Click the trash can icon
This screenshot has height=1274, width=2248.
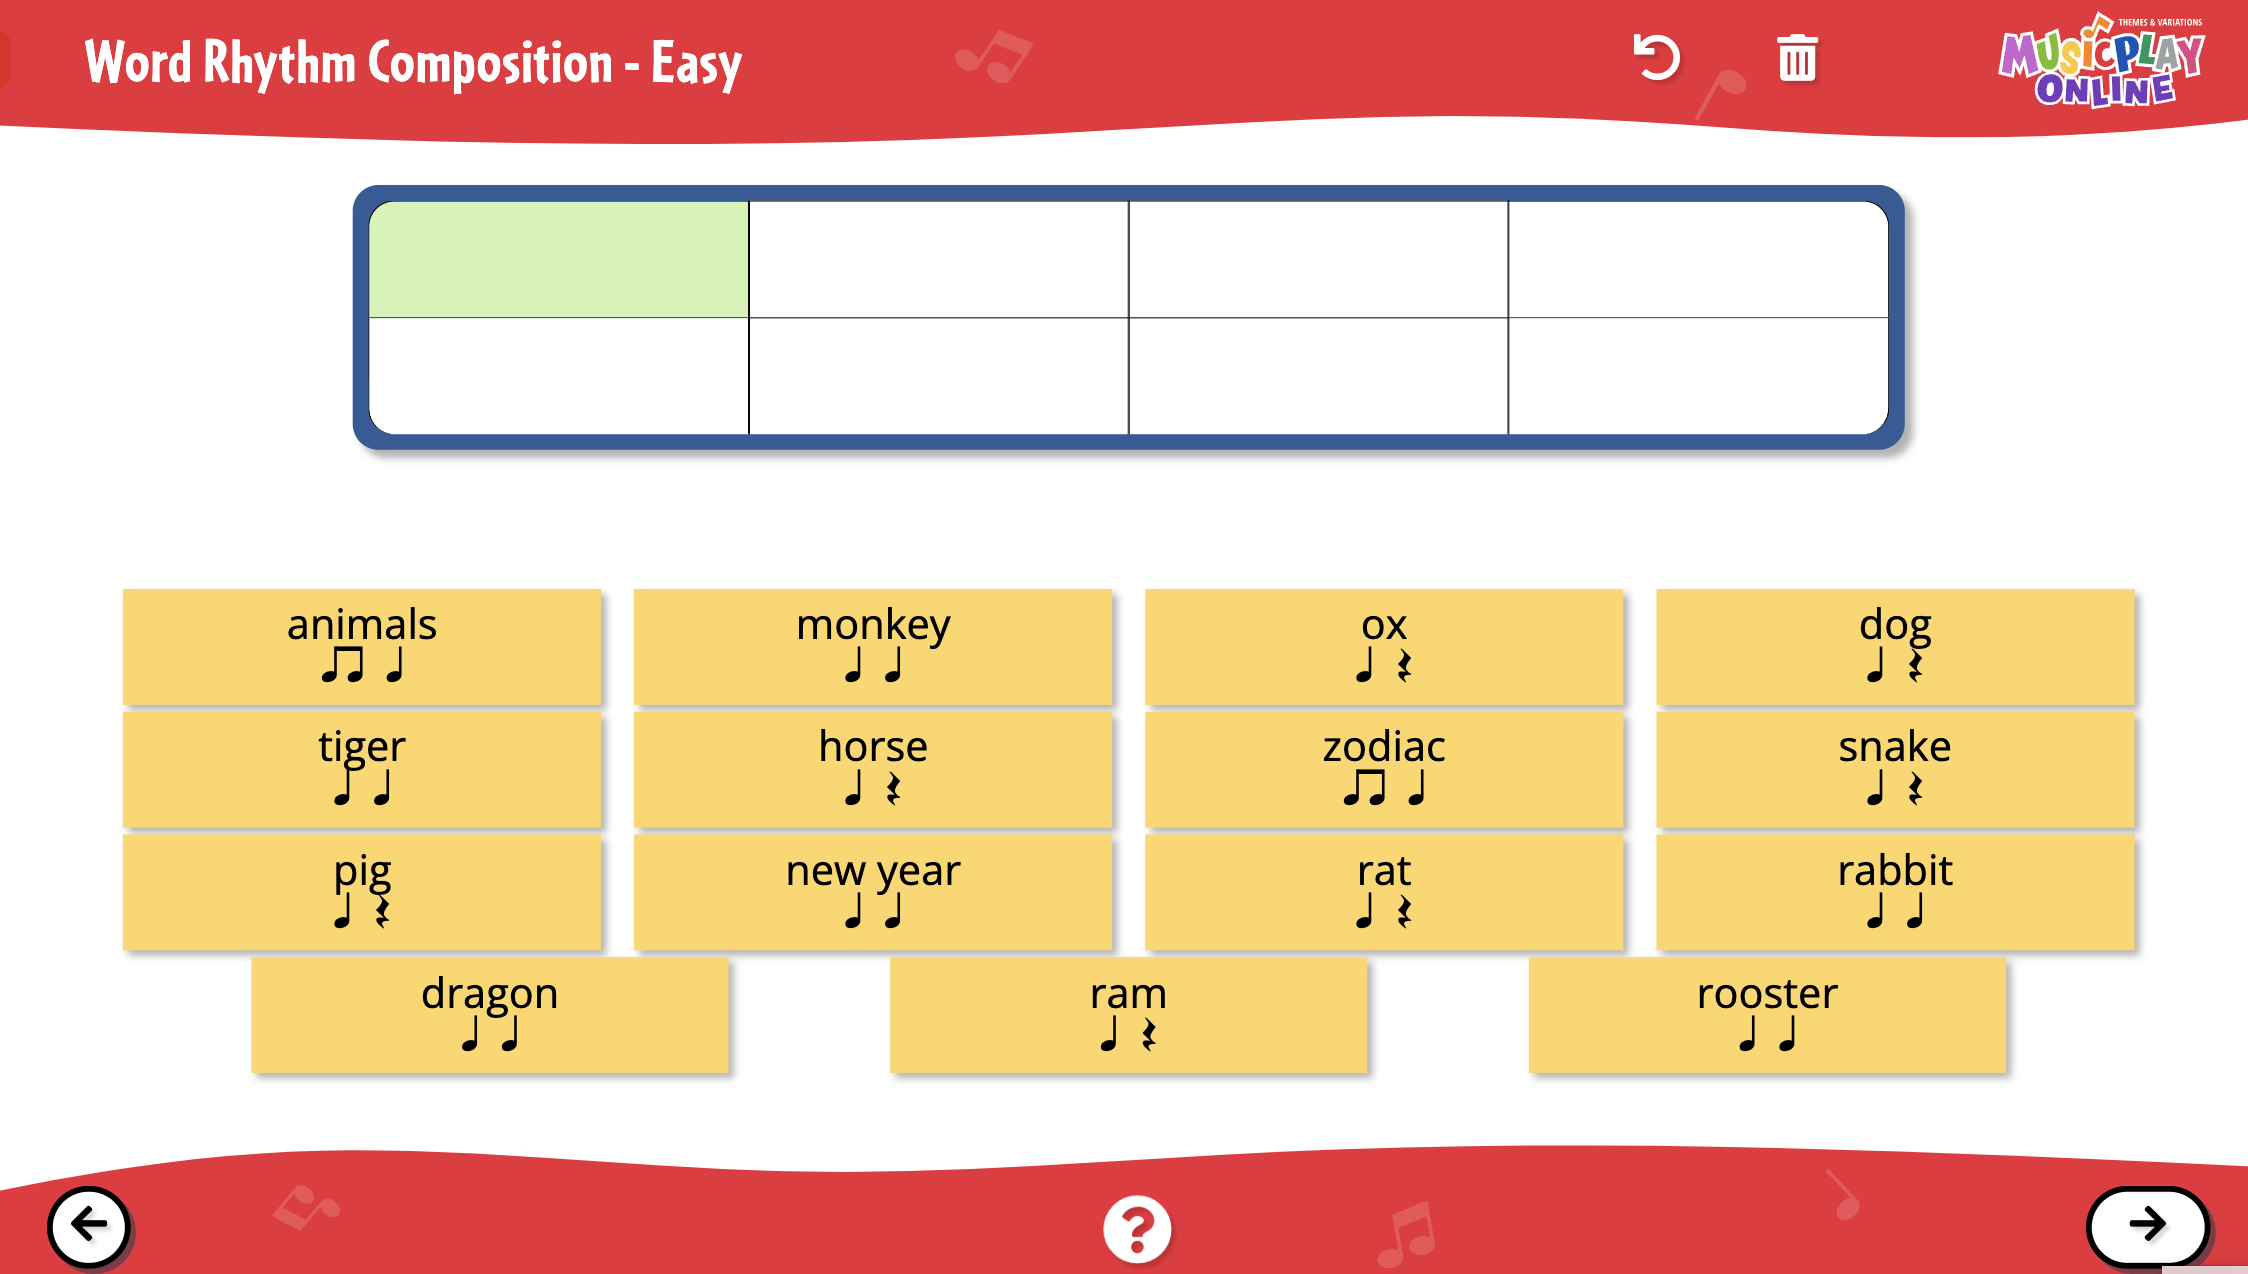click(x=1797, y=58)
